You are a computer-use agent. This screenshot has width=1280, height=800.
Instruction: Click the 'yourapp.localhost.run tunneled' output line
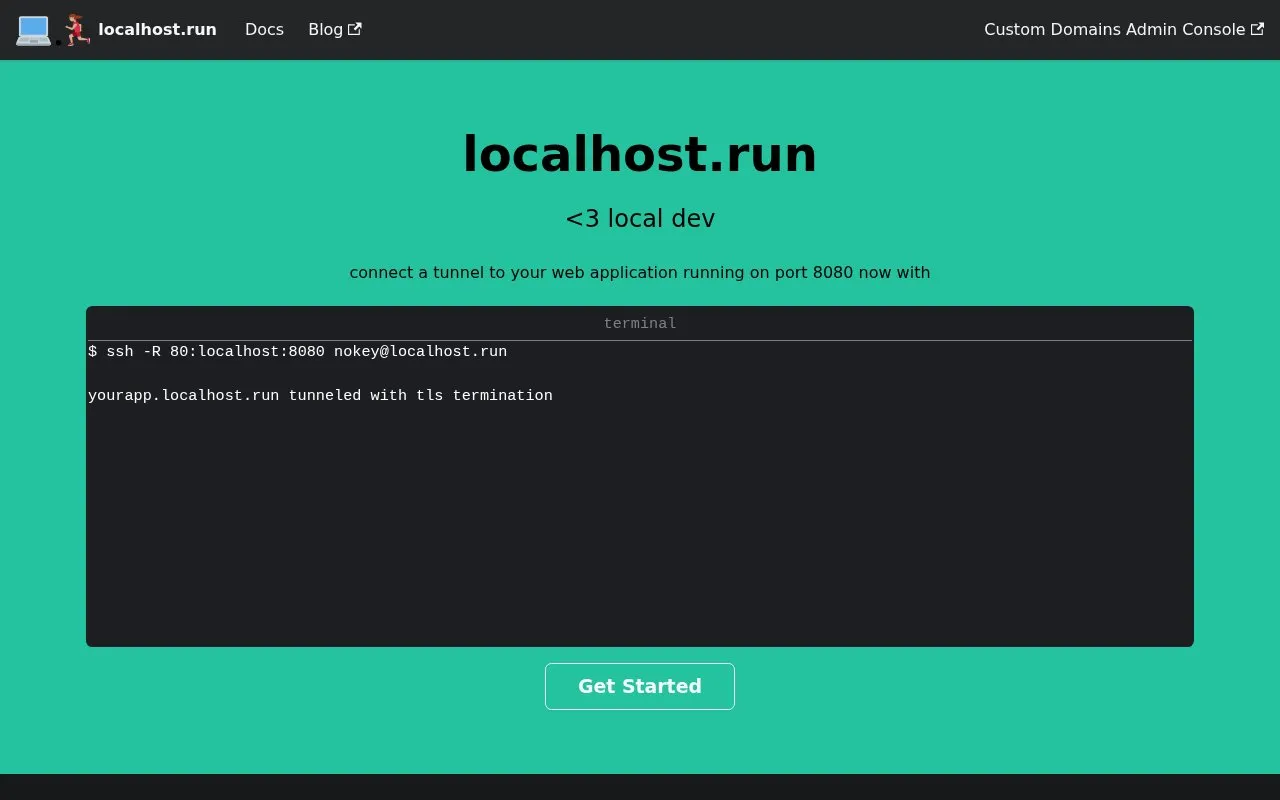320,396
